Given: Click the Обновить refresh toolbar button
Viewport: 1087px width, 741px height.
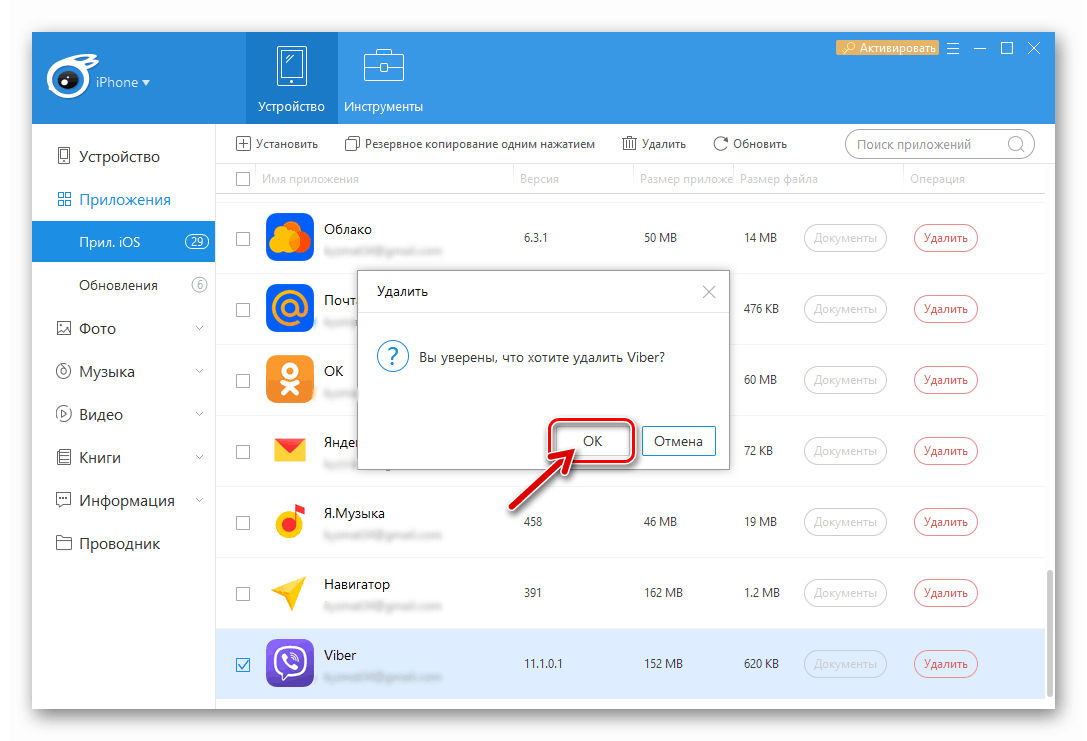Looking at the screenshot, I should click(750, 143).
